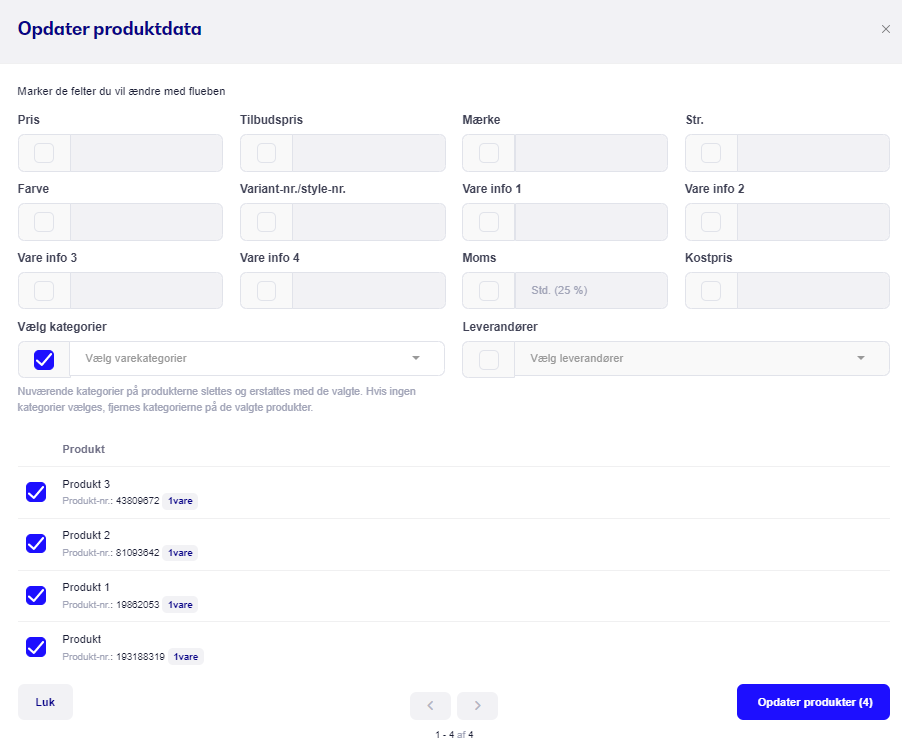The height and width of the screenshot is (744, 902).
Task: Tick the Vare info 4 checkbox
Action: click(x=266, y=291)
